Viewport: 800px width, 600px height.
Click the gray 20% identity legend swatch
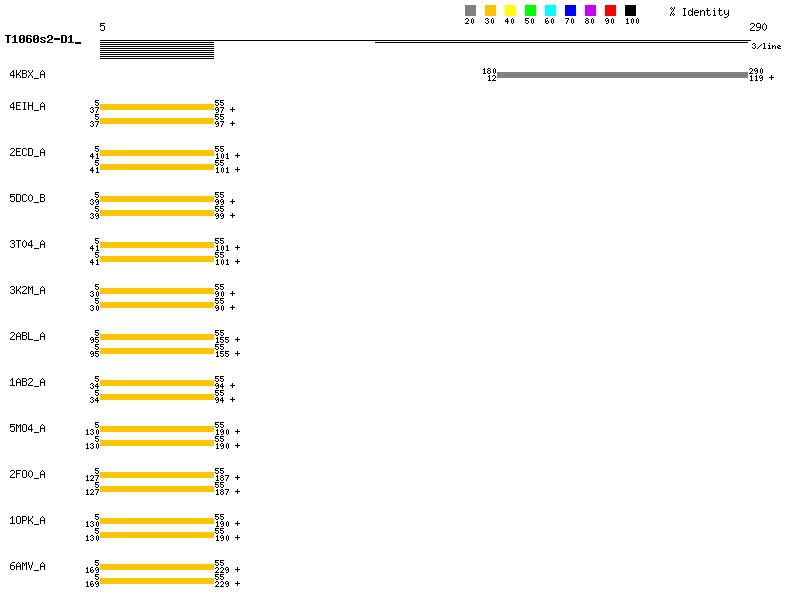click(x=470, y=11)
